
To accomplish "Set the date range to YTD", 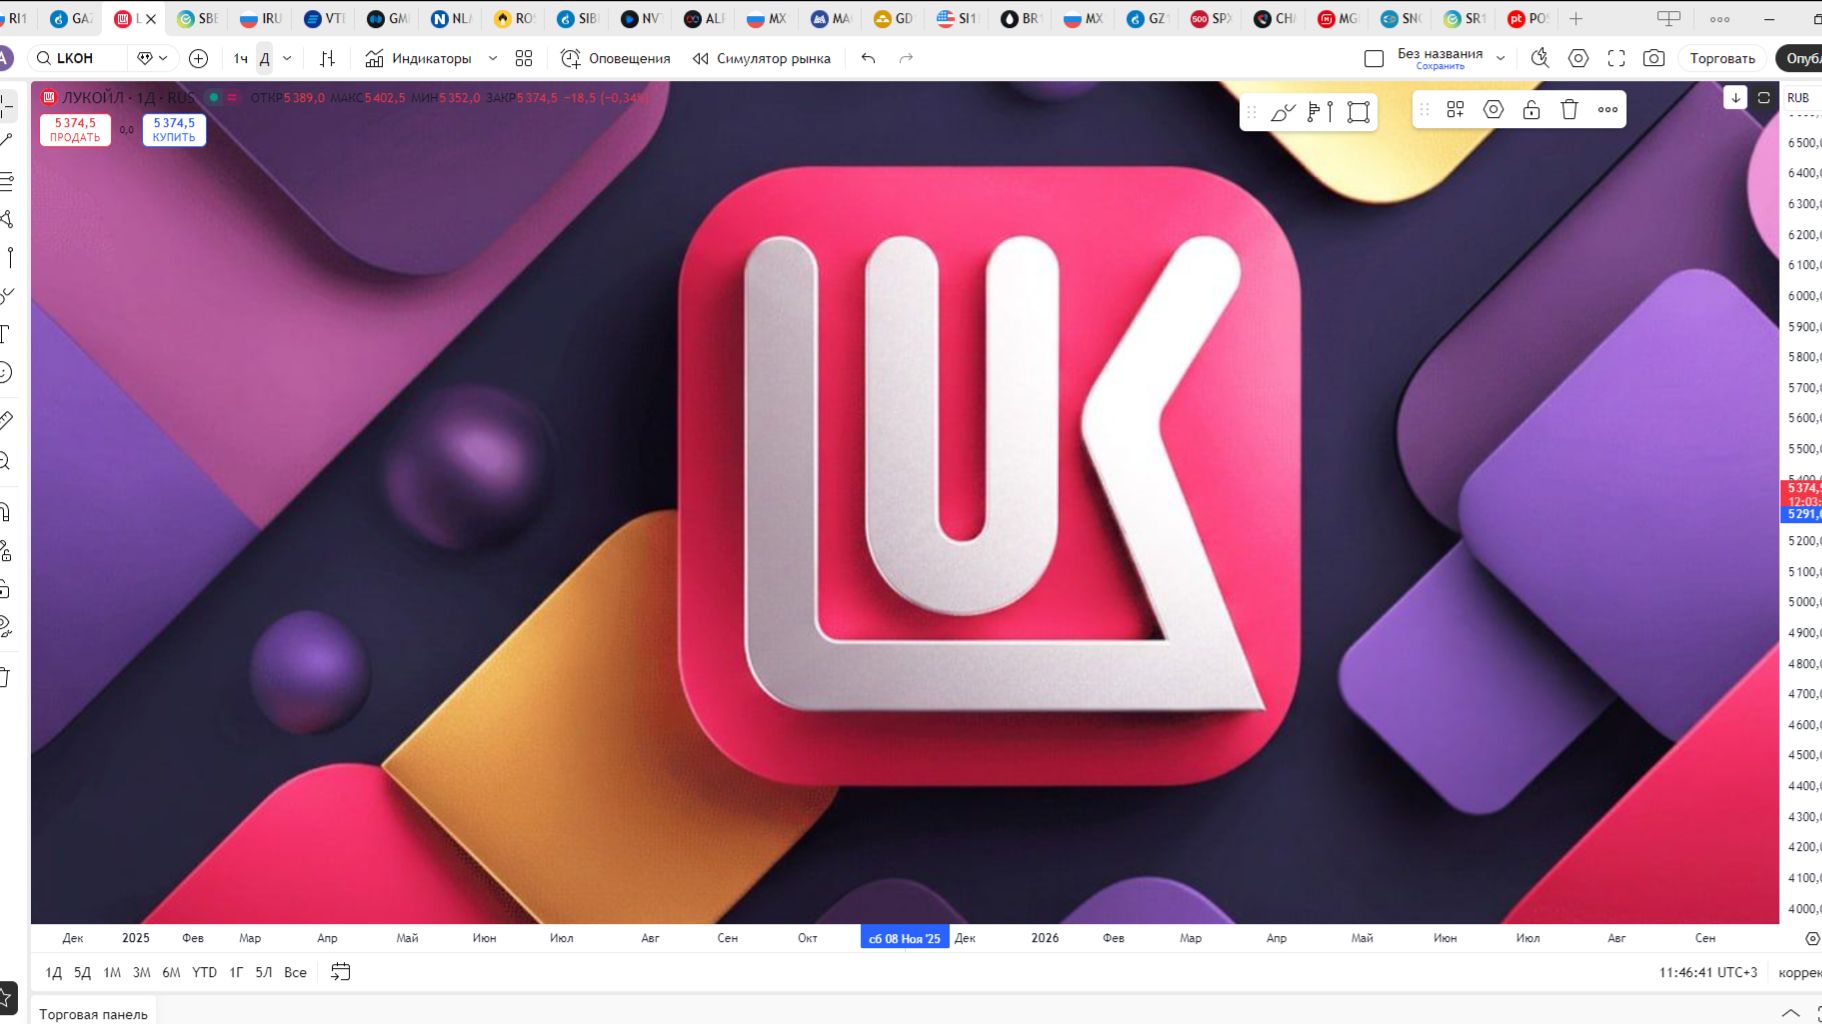I will [204, 972].
